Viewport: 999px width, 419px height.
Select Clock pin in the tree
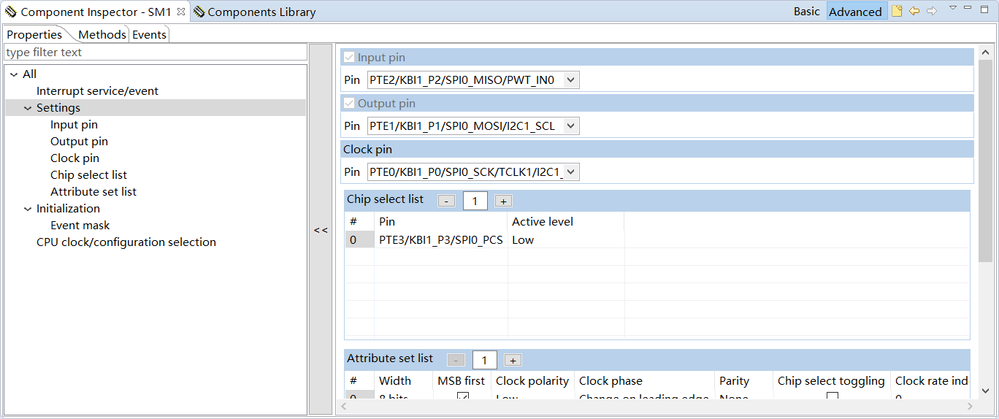click(75, 158)
